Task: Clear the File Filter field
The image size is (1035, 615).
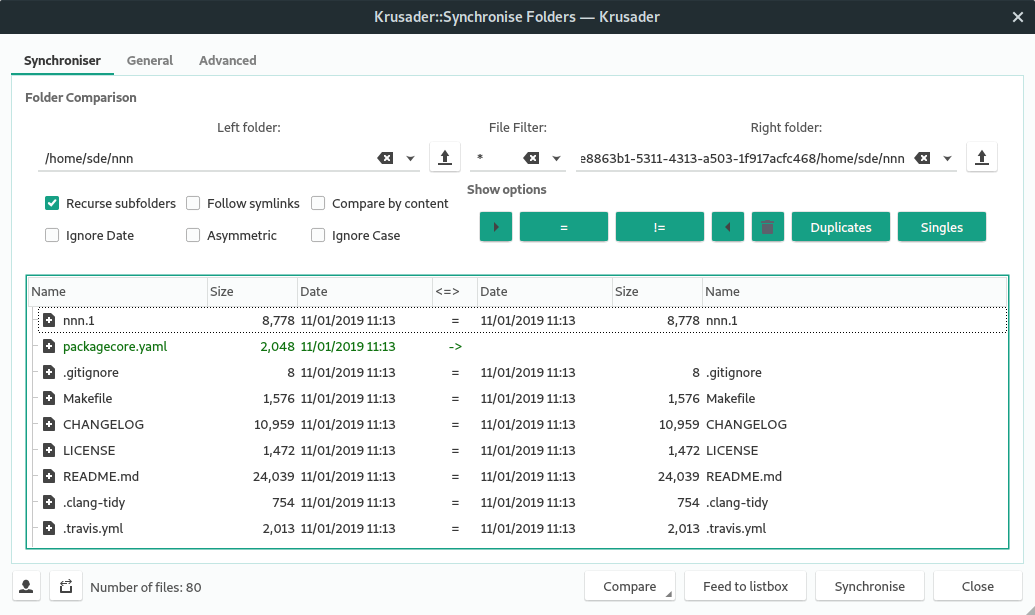Action: [x=531, y=158]
